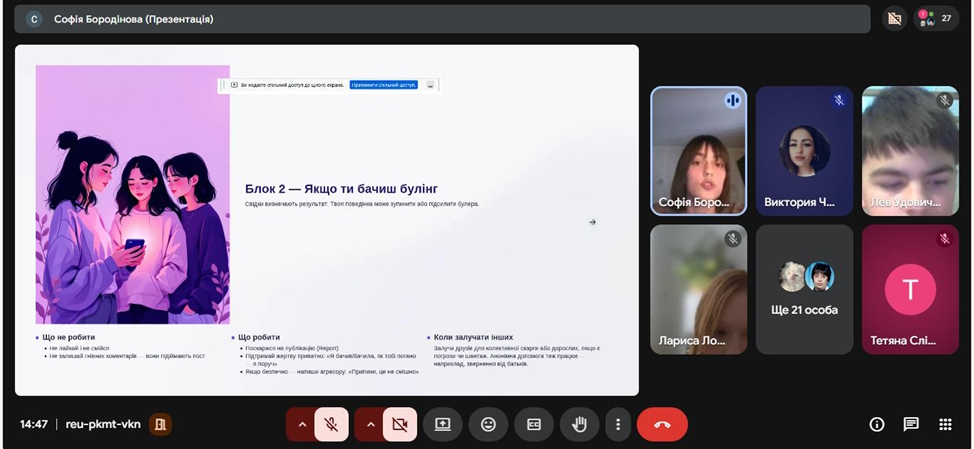The width and height of the screenshot is (974, 449).
Task: Select the Софія Бородінова video tile
Action: tap(698, 151)
